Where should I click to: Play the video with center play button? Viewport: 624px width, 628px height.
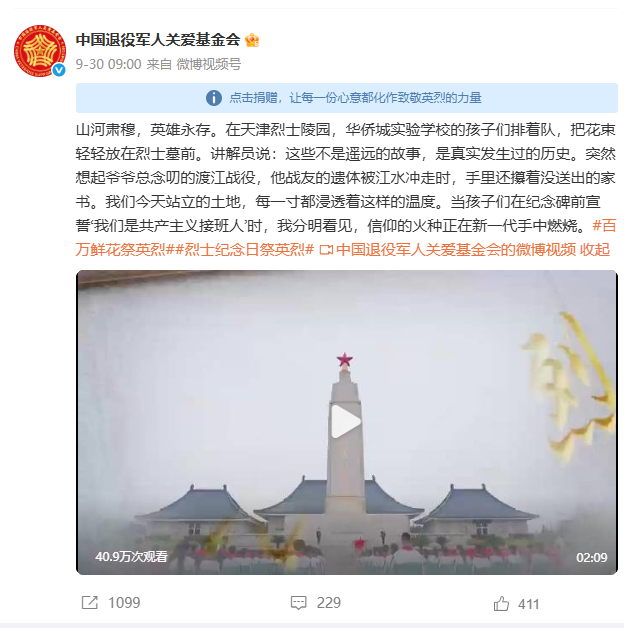(346, 422)
